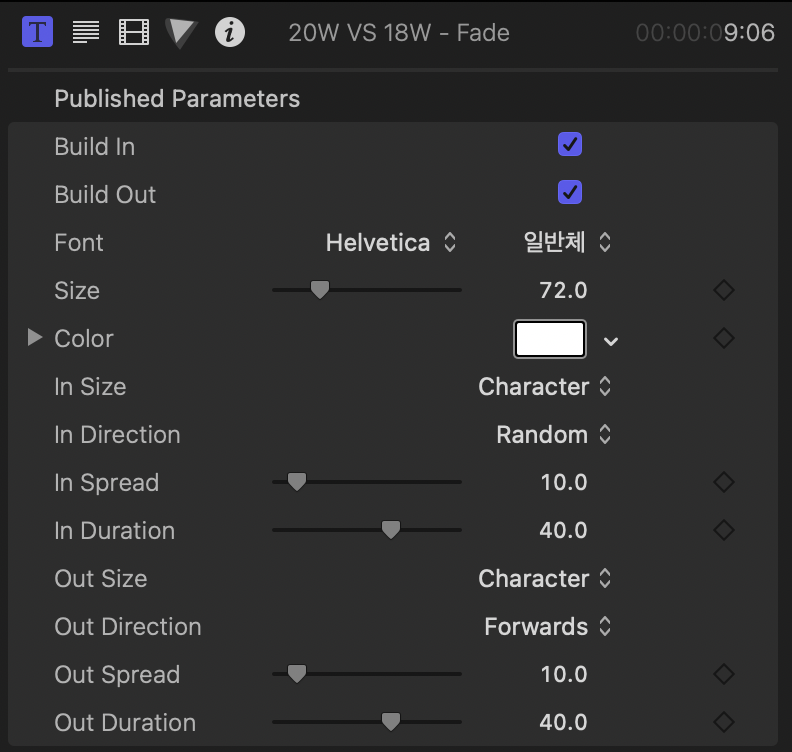The image size is (792, 752).
Task: Click the Size value field 72.0
Action: click(563, 291)
